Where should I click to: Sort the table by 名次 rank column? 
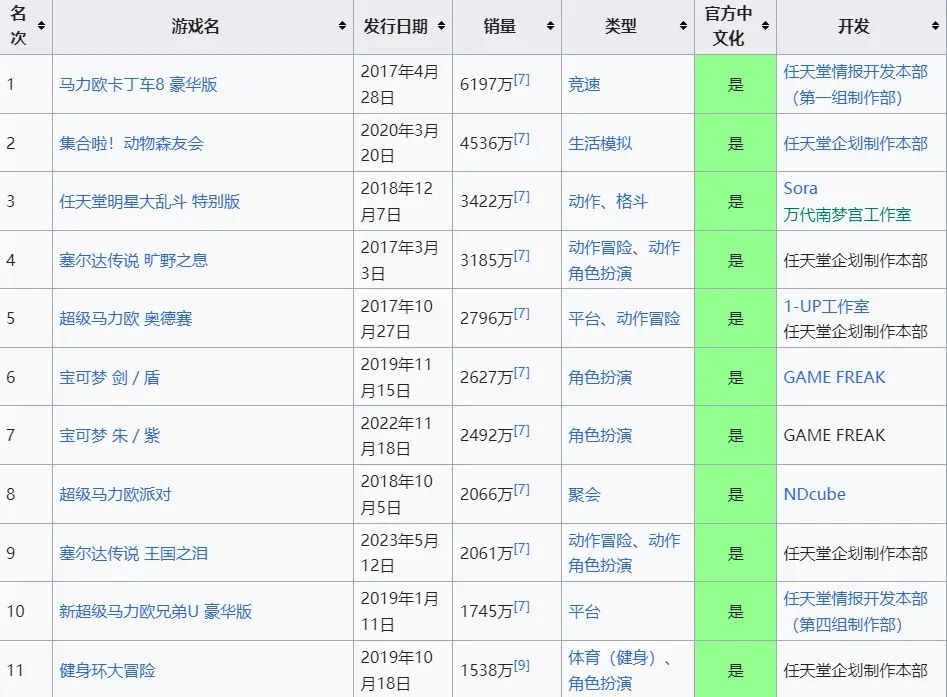pyautogui.click(x=41, y=26)
